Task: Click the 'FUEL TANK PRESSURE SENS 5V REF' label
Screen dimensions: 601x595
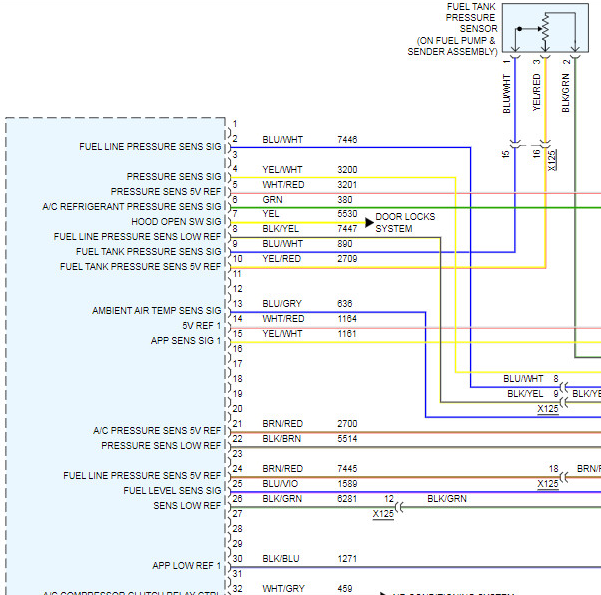Action: pyautogui.click(x=141, y=266)
